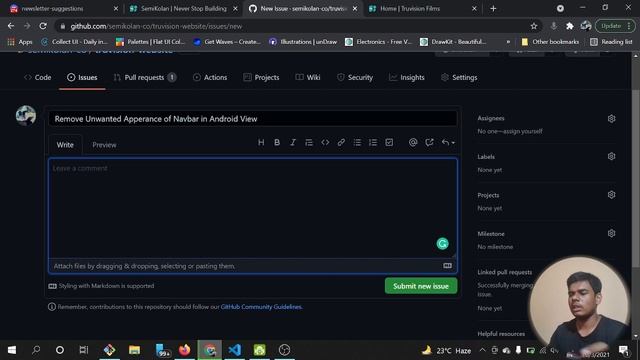Open Firefox from the taskbar
Screen dimensions: 640x360
point(184,350)
